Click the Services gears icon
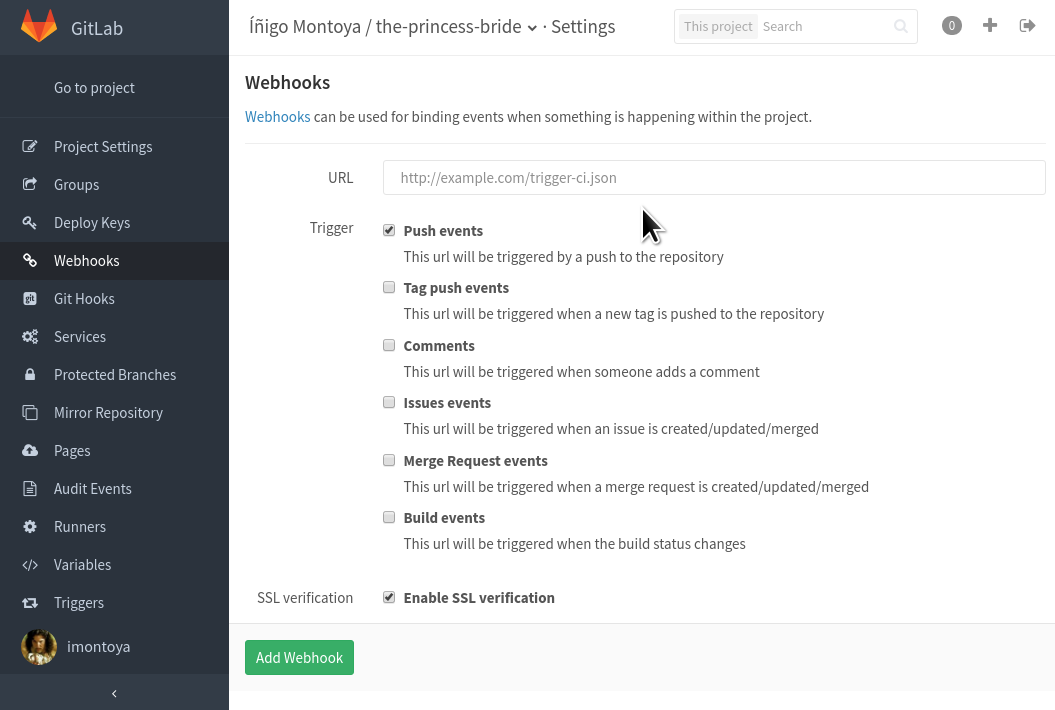The height and width of the screenshot is (710, 1055). [30, 336]
